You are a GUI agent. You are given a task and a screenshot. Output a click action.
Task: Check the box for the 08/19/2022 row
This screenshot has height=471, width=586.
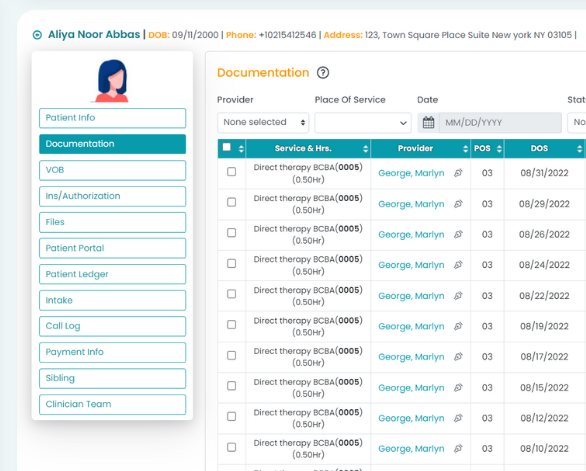pyautogui.click(x=232, y=324)
